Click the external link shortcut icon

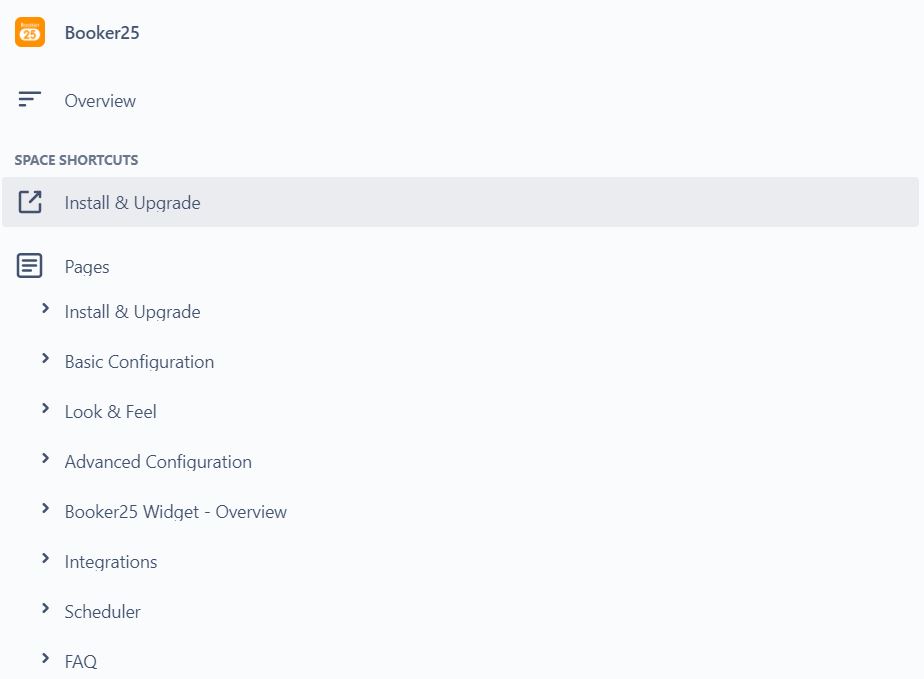(29, 202)
